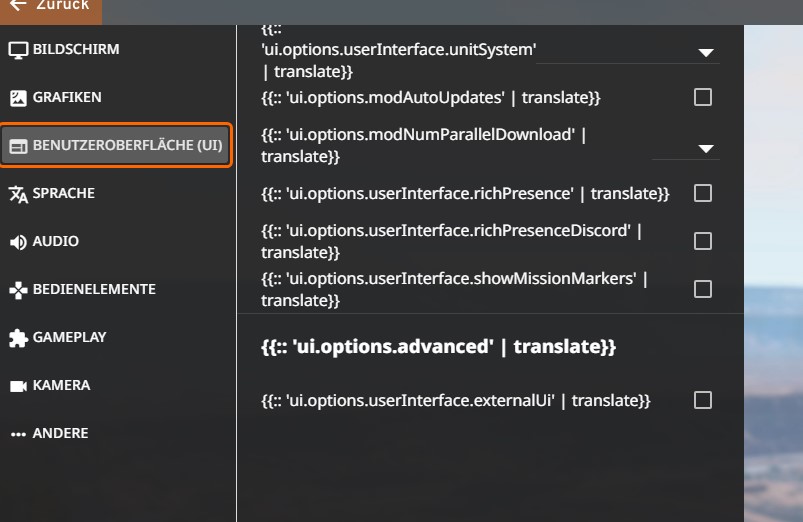Enable the showMissionMarkers checkbox
Image resolution: width=803 pixels, height=522 pixels.
(x=703, y=289)
